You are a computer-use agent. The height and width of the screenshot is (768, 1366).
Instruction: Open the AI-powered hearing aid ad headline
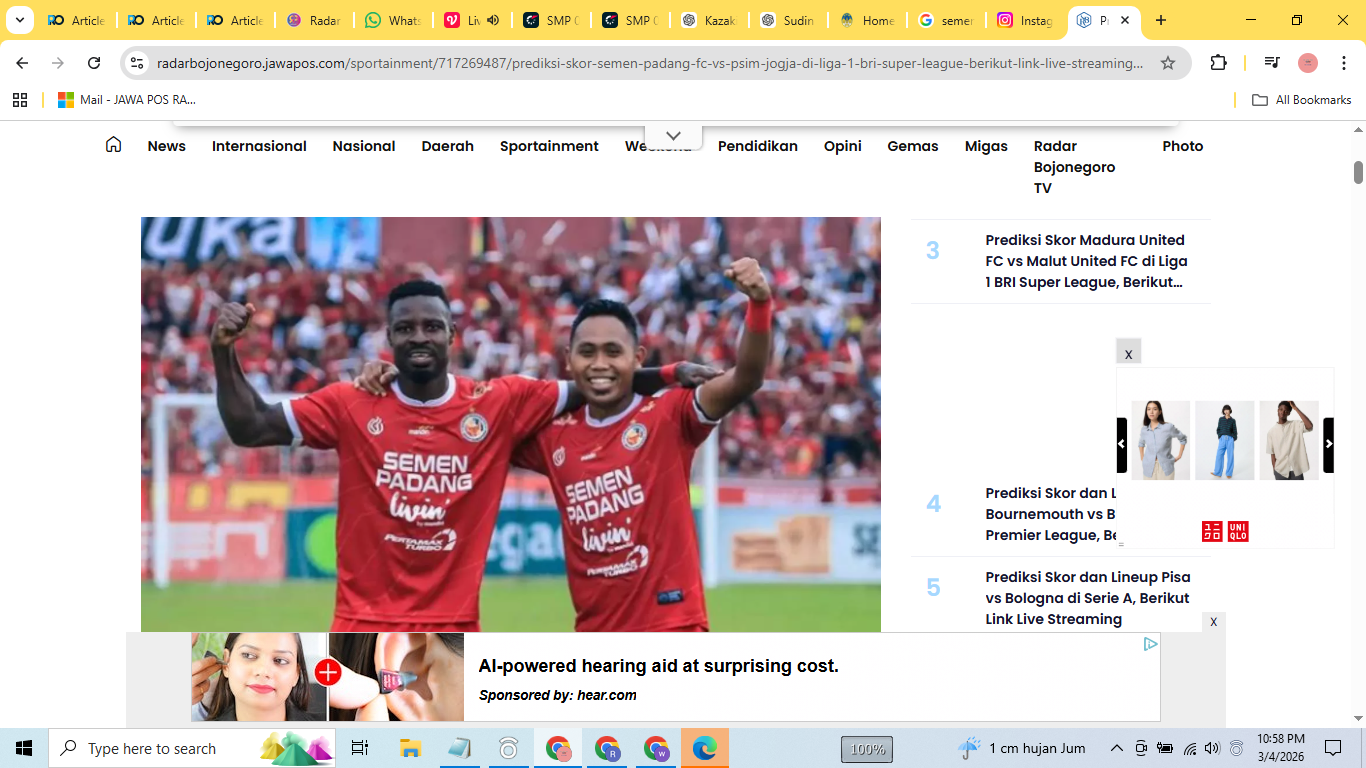(658, 666)
